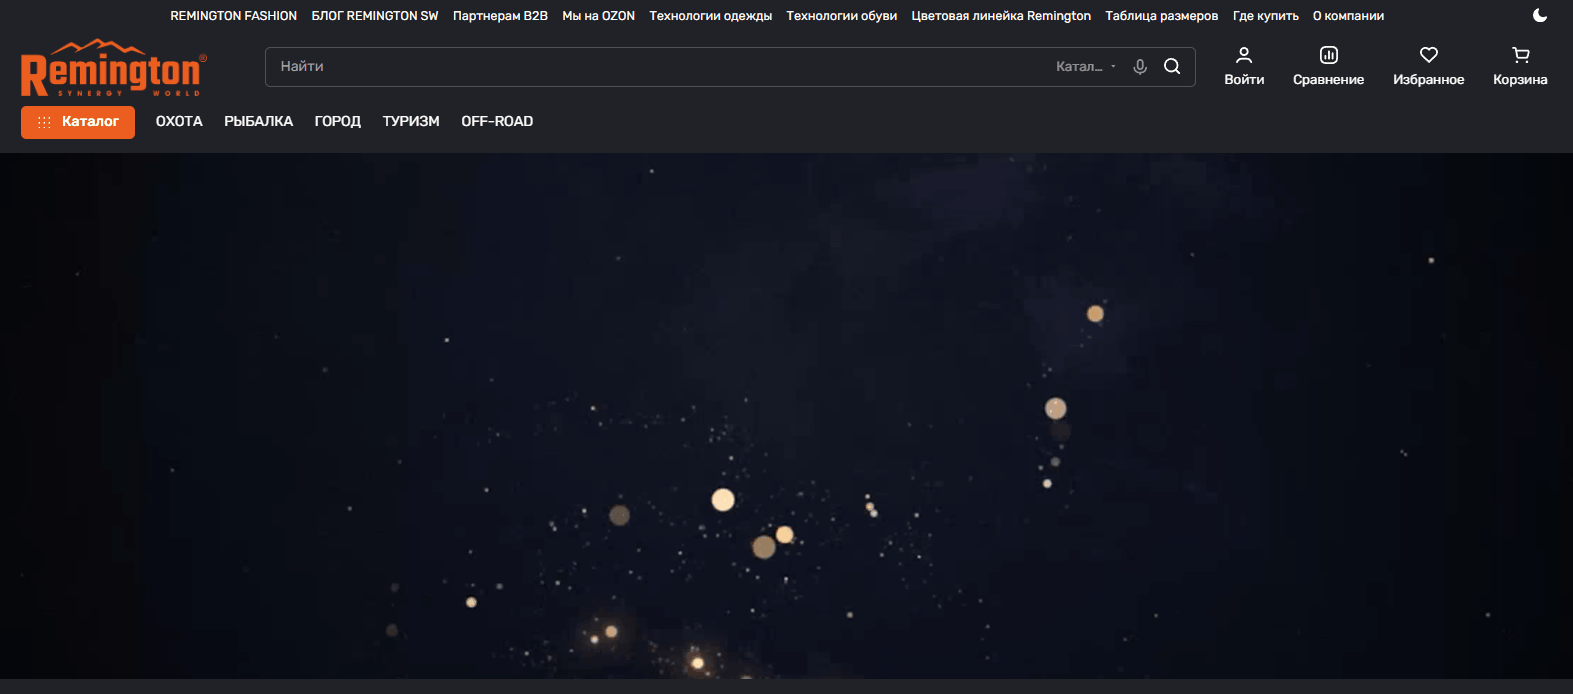Click the microphone voice search icon
This screenshot has height=694, width=1573.
(x=1139, y=67)
